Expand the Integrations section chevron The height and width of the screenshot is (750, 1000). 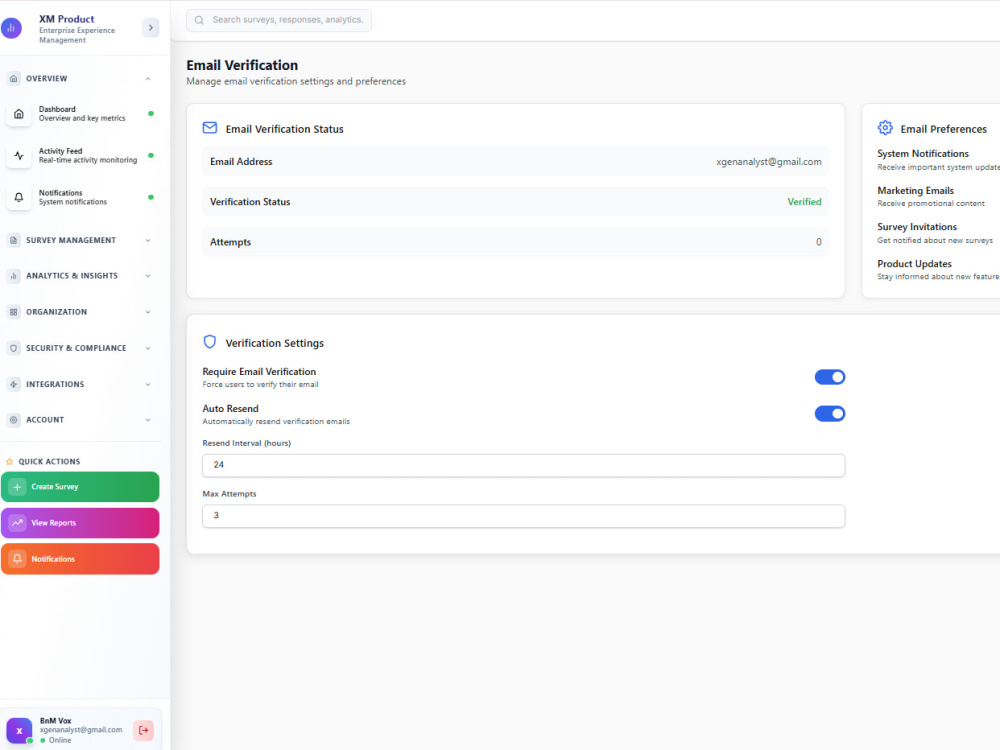pos(148,385)
